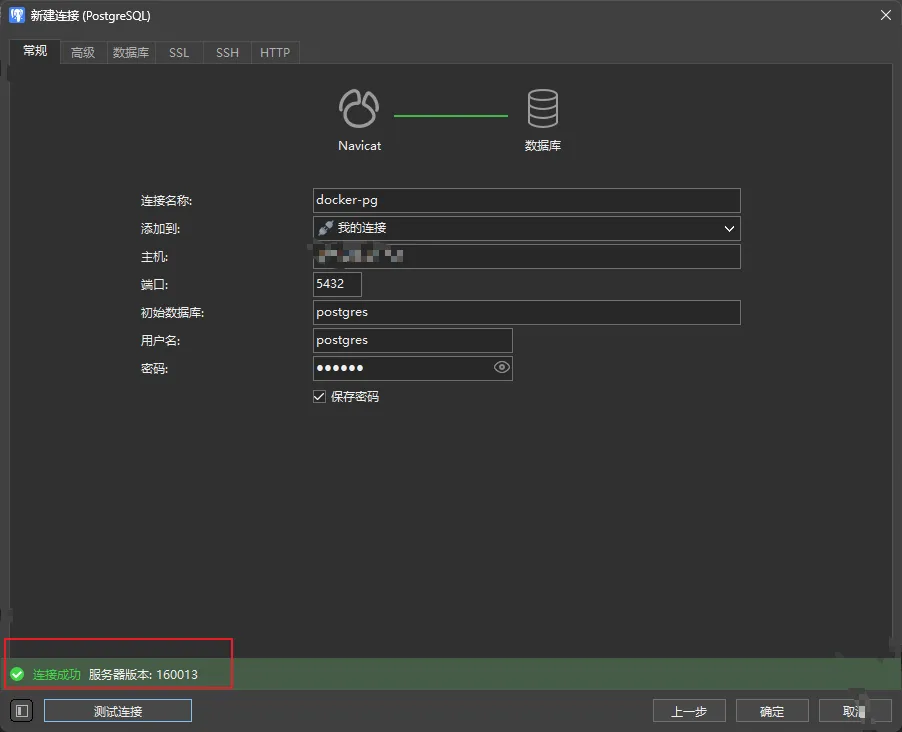Go back with the 上一步 button
Viewport: 902px width, 732px height.
point(689,711)
